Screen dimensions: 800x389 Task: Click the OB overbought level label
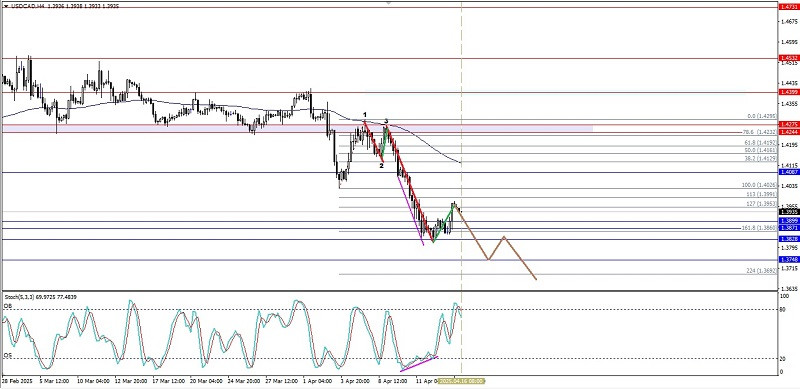(7, 306)
